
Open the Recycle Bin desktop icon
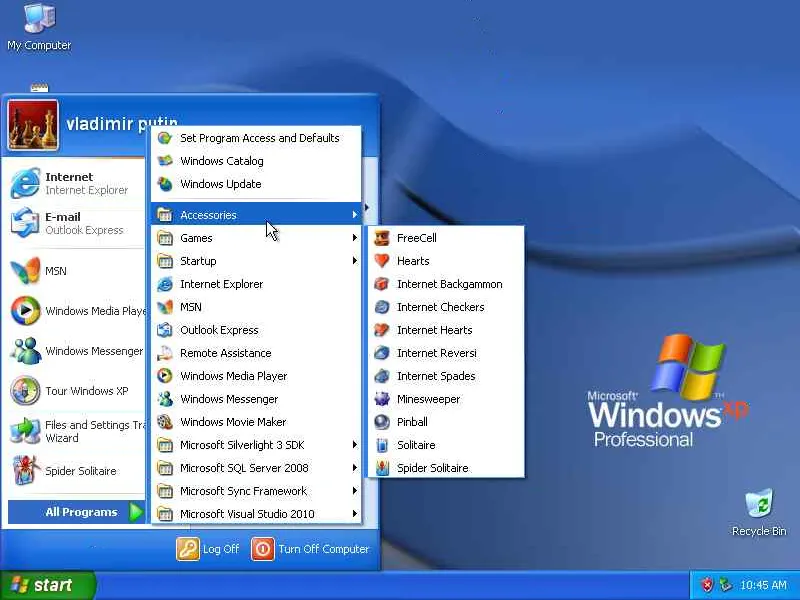759,512
